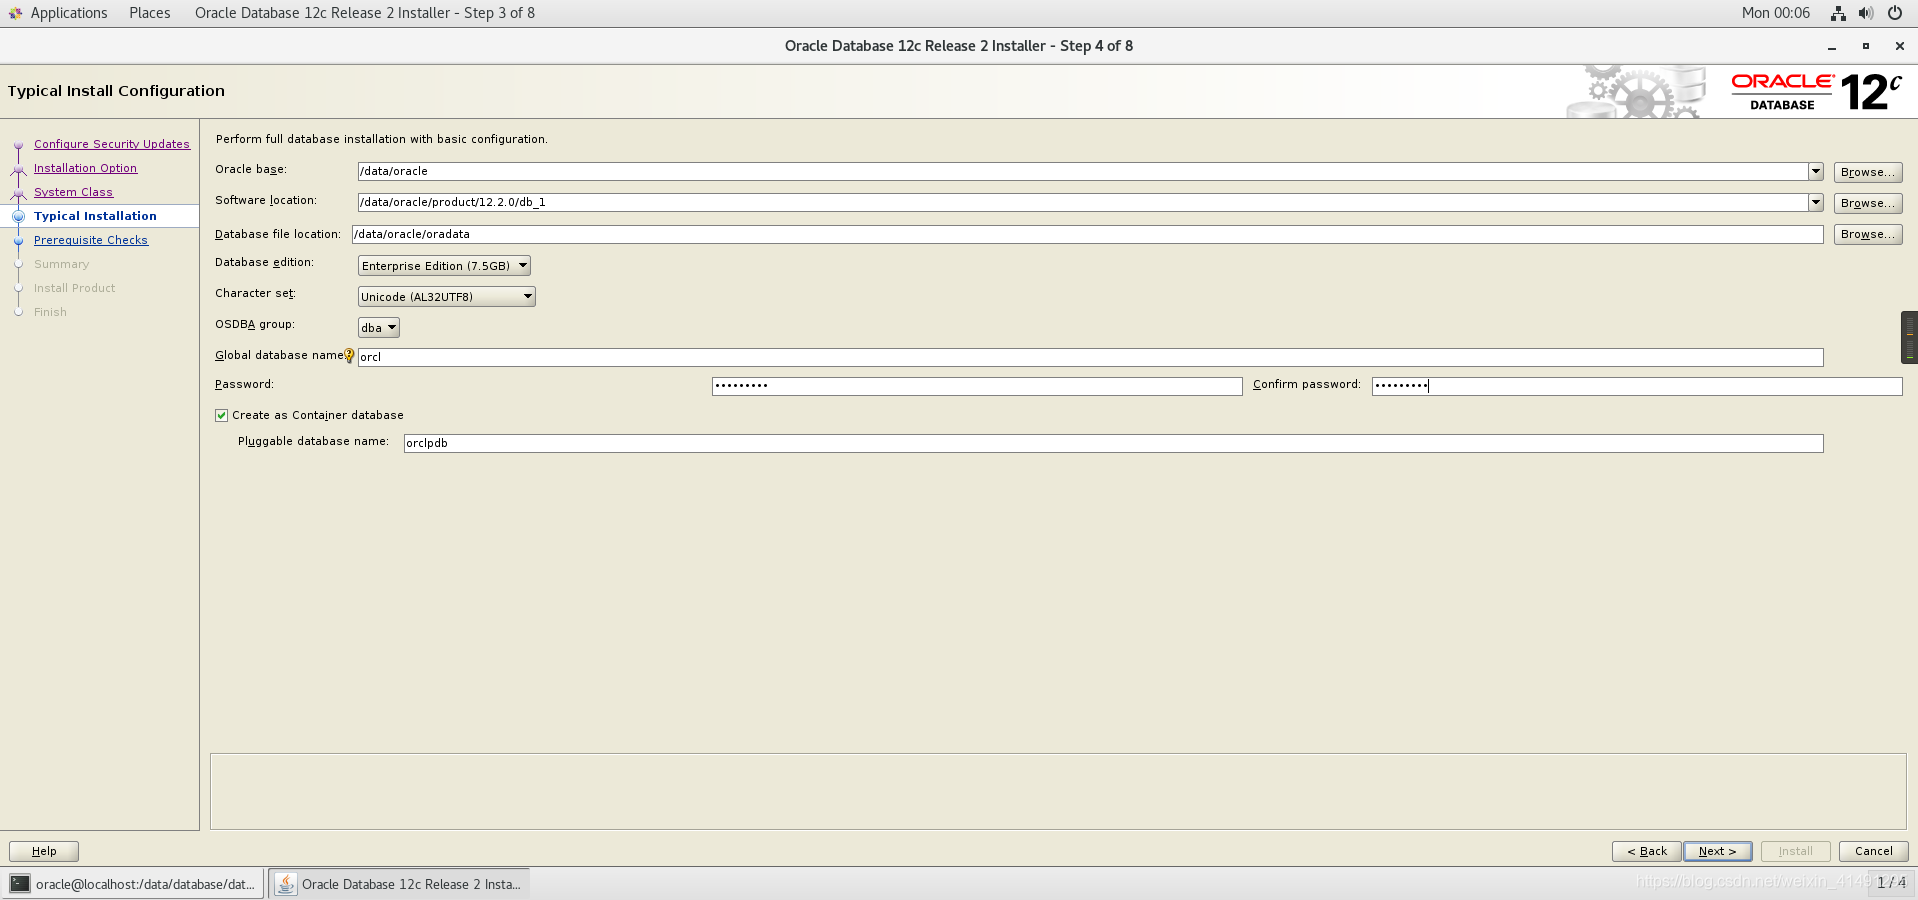The width and height of the screenshot is (1918, 900).
Task: Click the terminal icon in the taskbar
Action: pos(20,883)
